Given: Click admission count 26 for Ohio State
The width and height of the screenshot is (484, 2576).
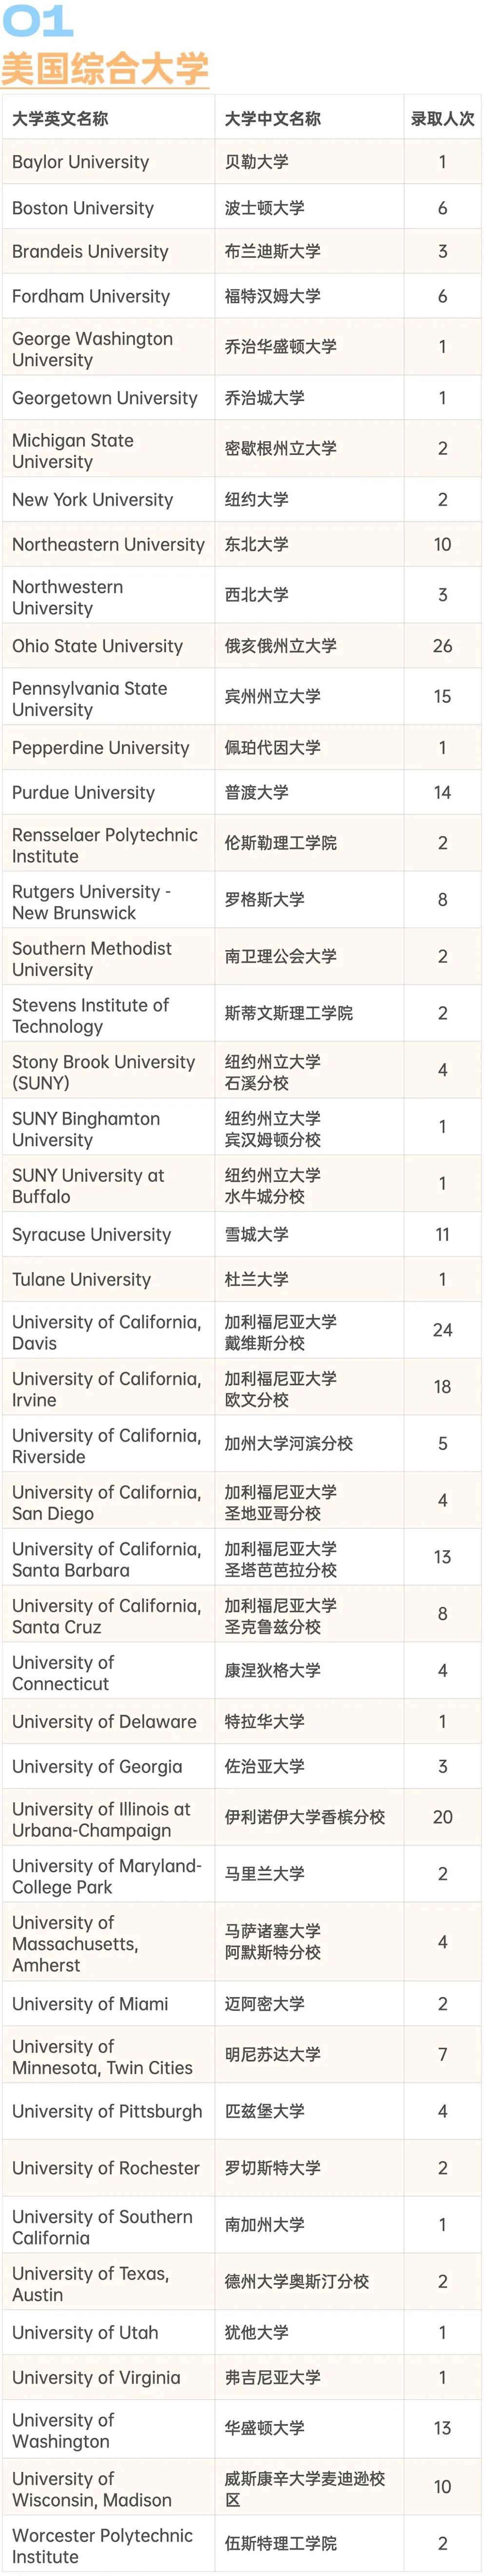Looking at the screenshot, I should pos(442,646).
